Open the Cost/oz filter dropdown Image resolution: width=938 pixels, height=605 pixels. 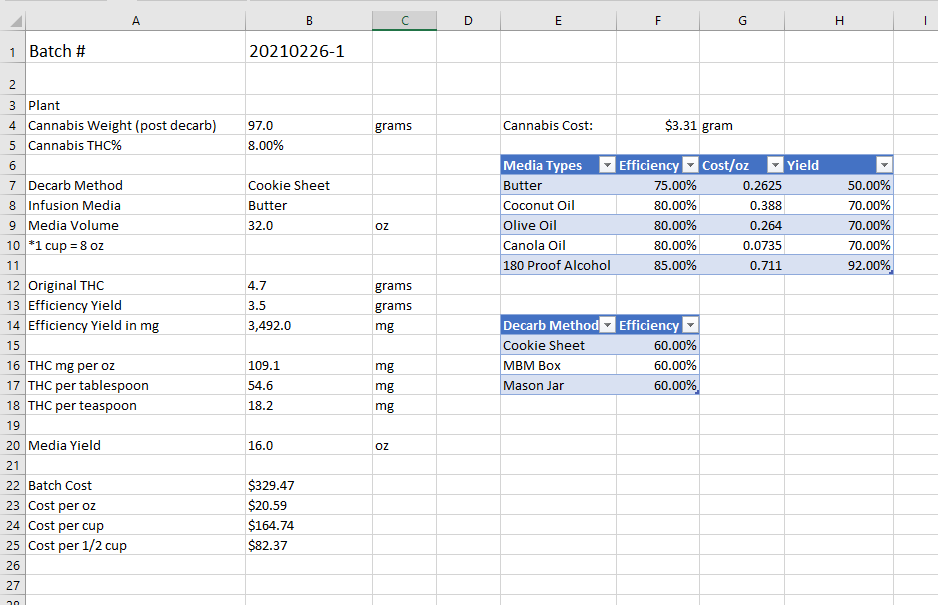(x=775, y=165)
